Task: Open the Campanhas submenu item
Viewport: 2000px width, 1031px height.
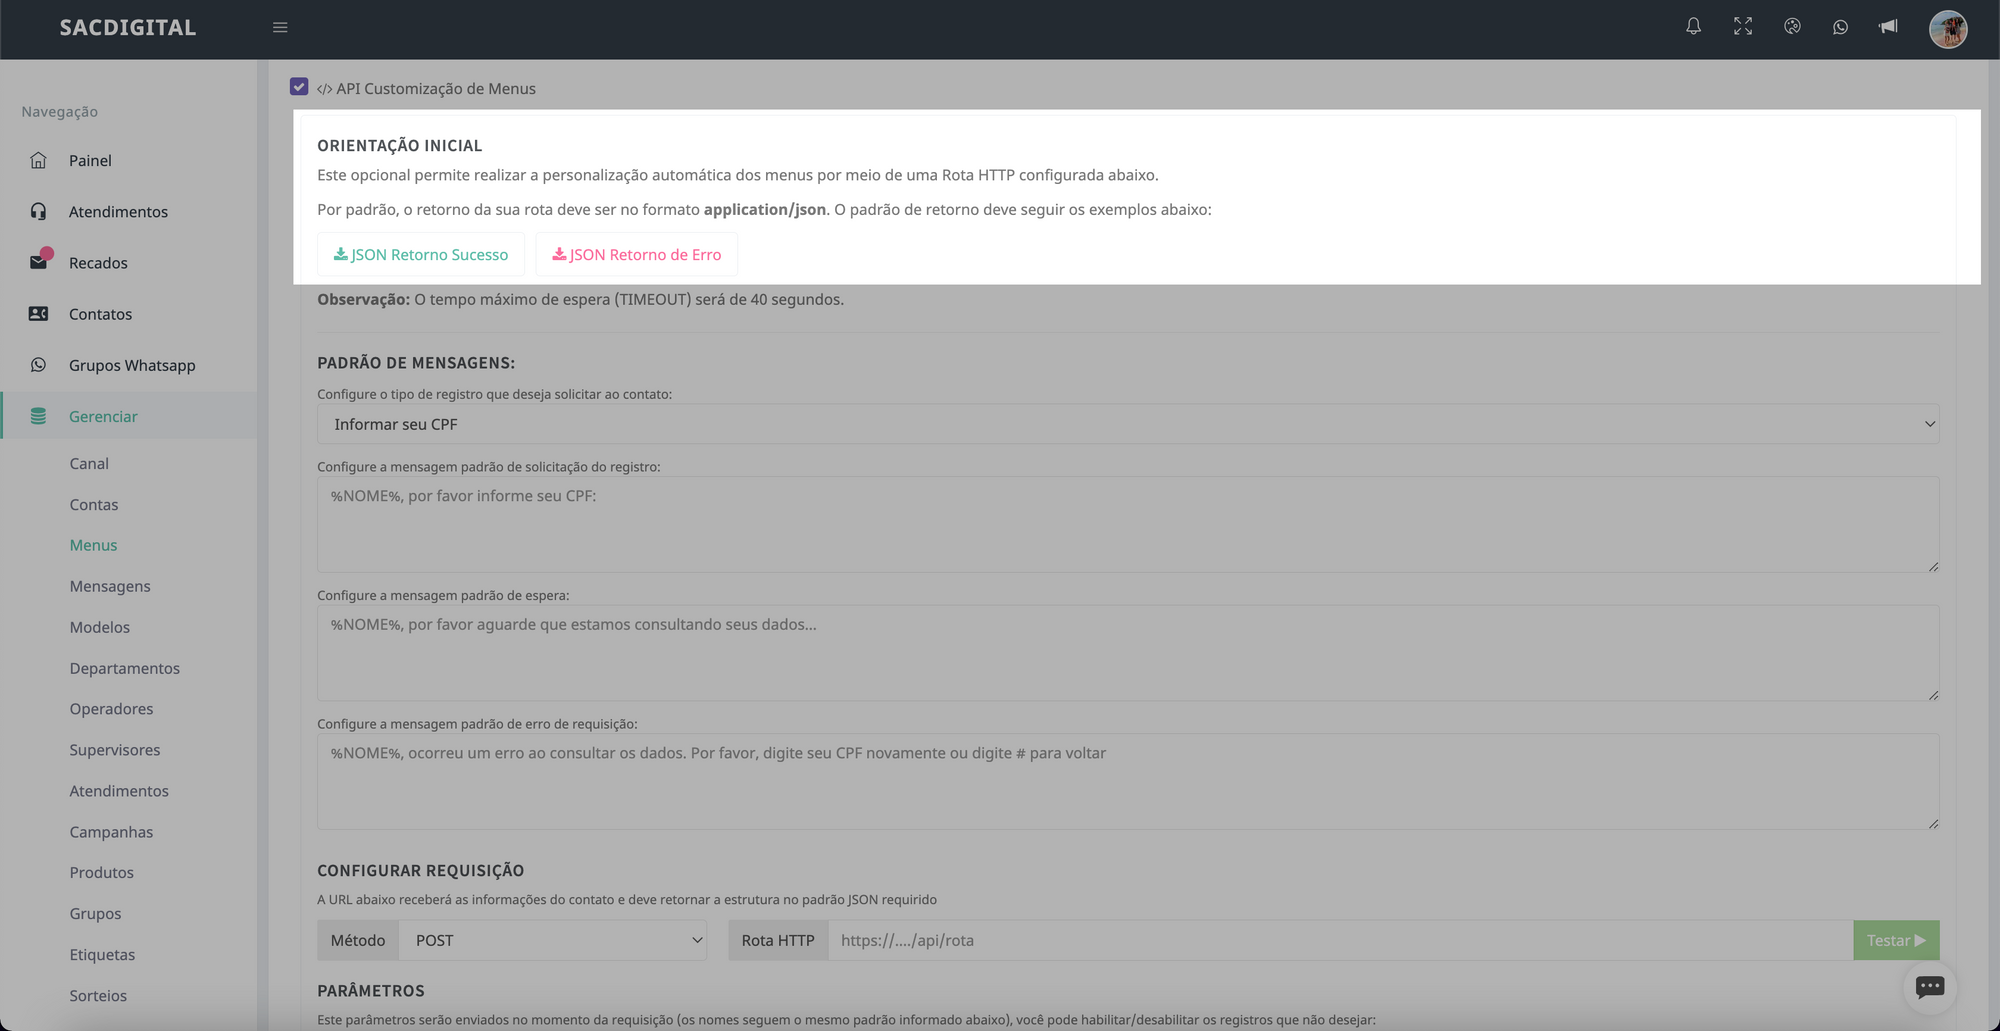Action: click(x=111, y=831)
